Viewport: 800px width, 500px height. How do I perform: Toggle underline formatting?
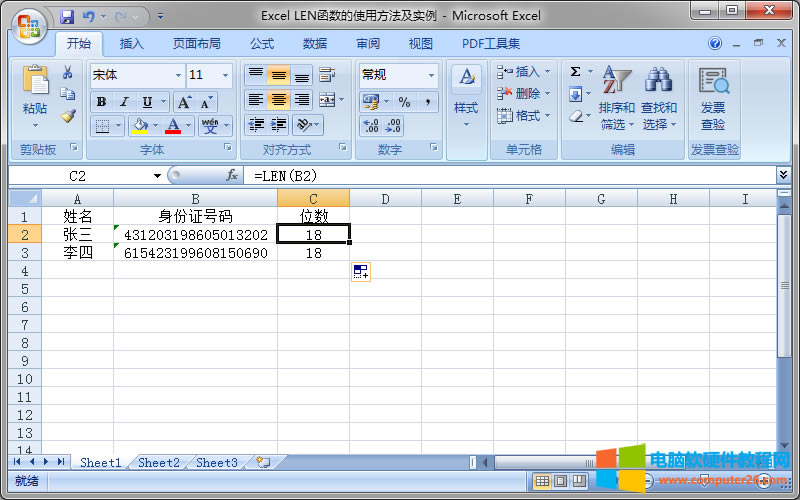[147, 102]
